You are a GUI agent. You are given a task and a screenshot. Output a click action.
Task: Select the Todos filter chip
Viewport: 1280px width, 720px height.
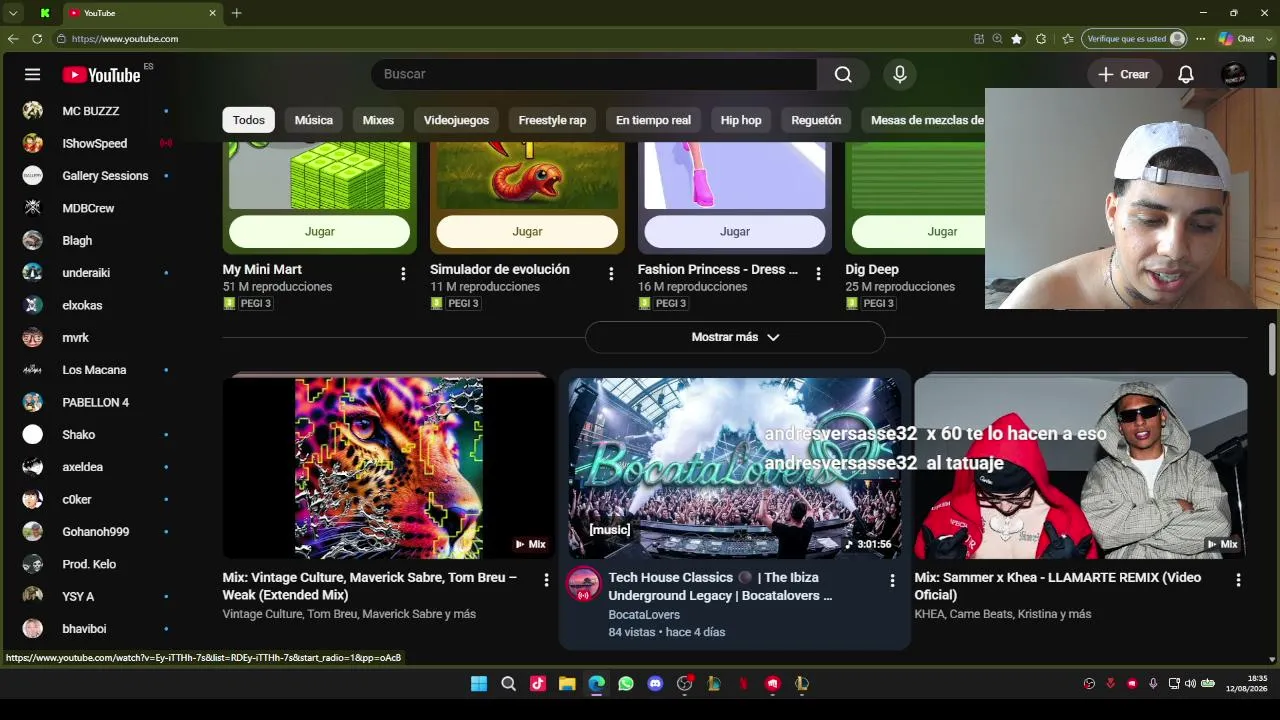click(249, 120)
